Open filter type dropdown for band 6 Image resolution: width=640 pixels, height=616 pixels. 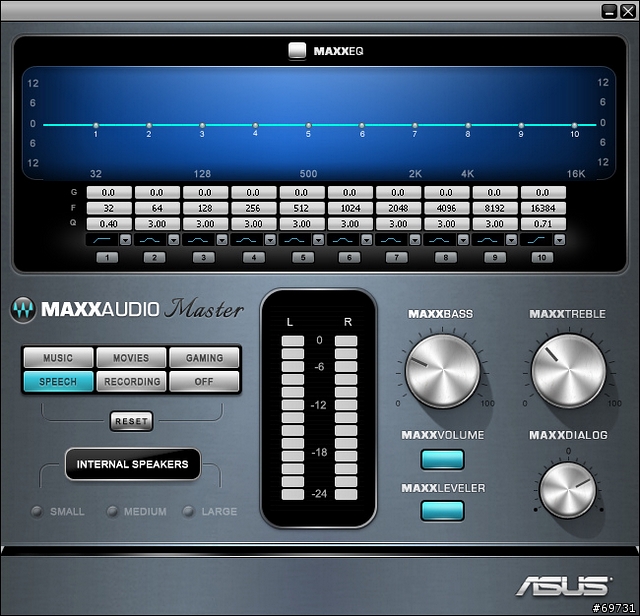point(367,240)
